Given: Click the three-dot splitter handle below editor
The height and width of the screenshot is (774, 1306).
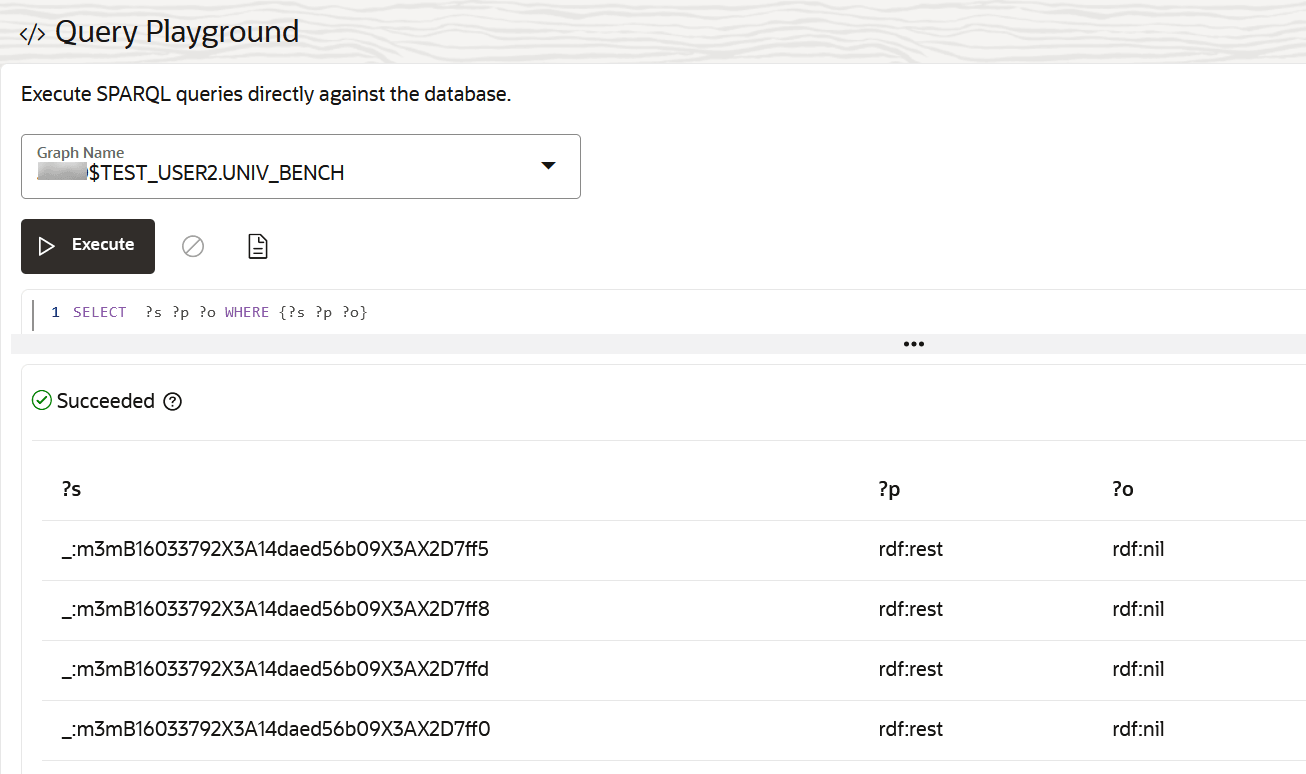Looking at the screenshot, I should click(x=913, y=344).
